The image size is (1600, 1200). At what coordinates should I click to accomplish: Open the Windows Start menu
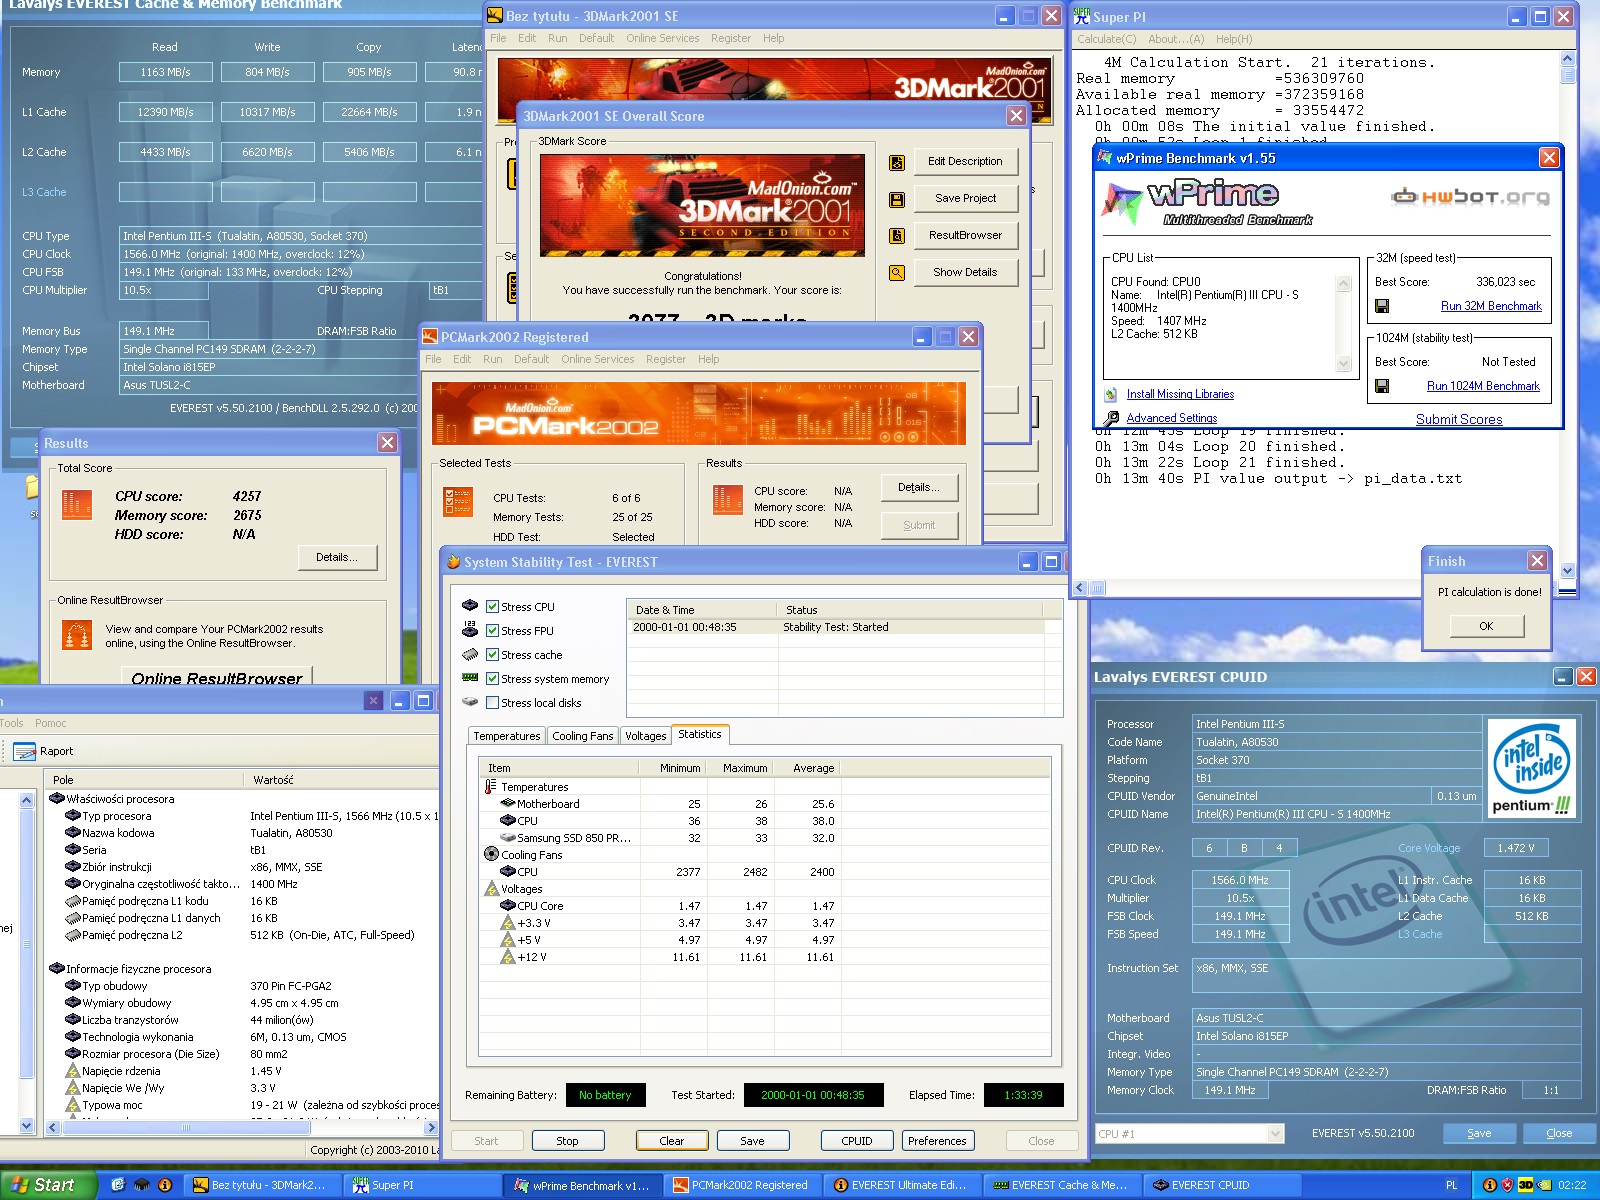pyautogui.click(x=44, y=1185)
